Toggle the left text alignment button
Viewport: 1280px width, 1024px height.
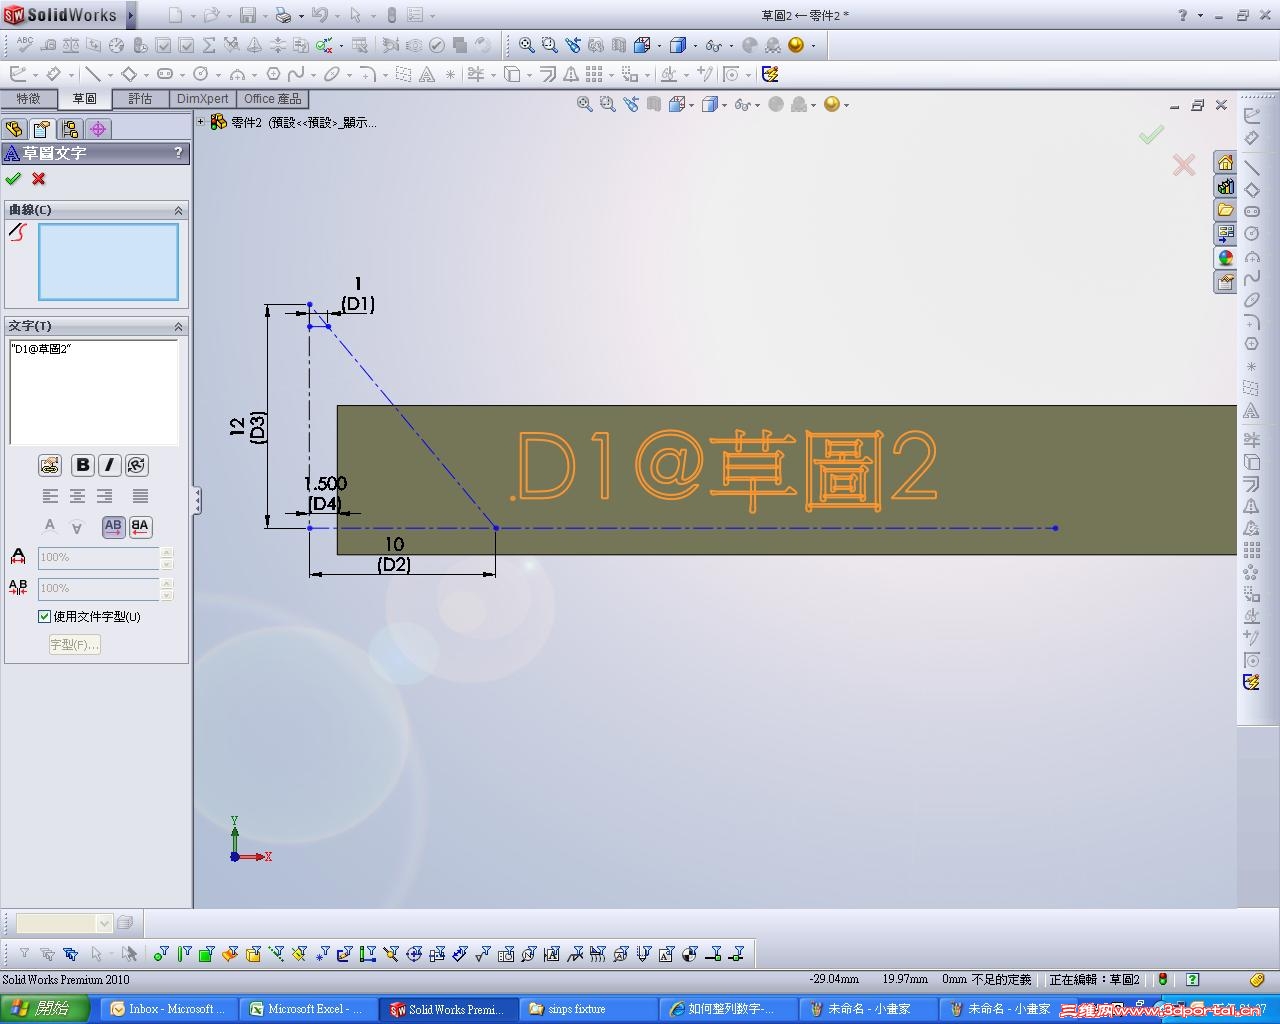point(50,496)
